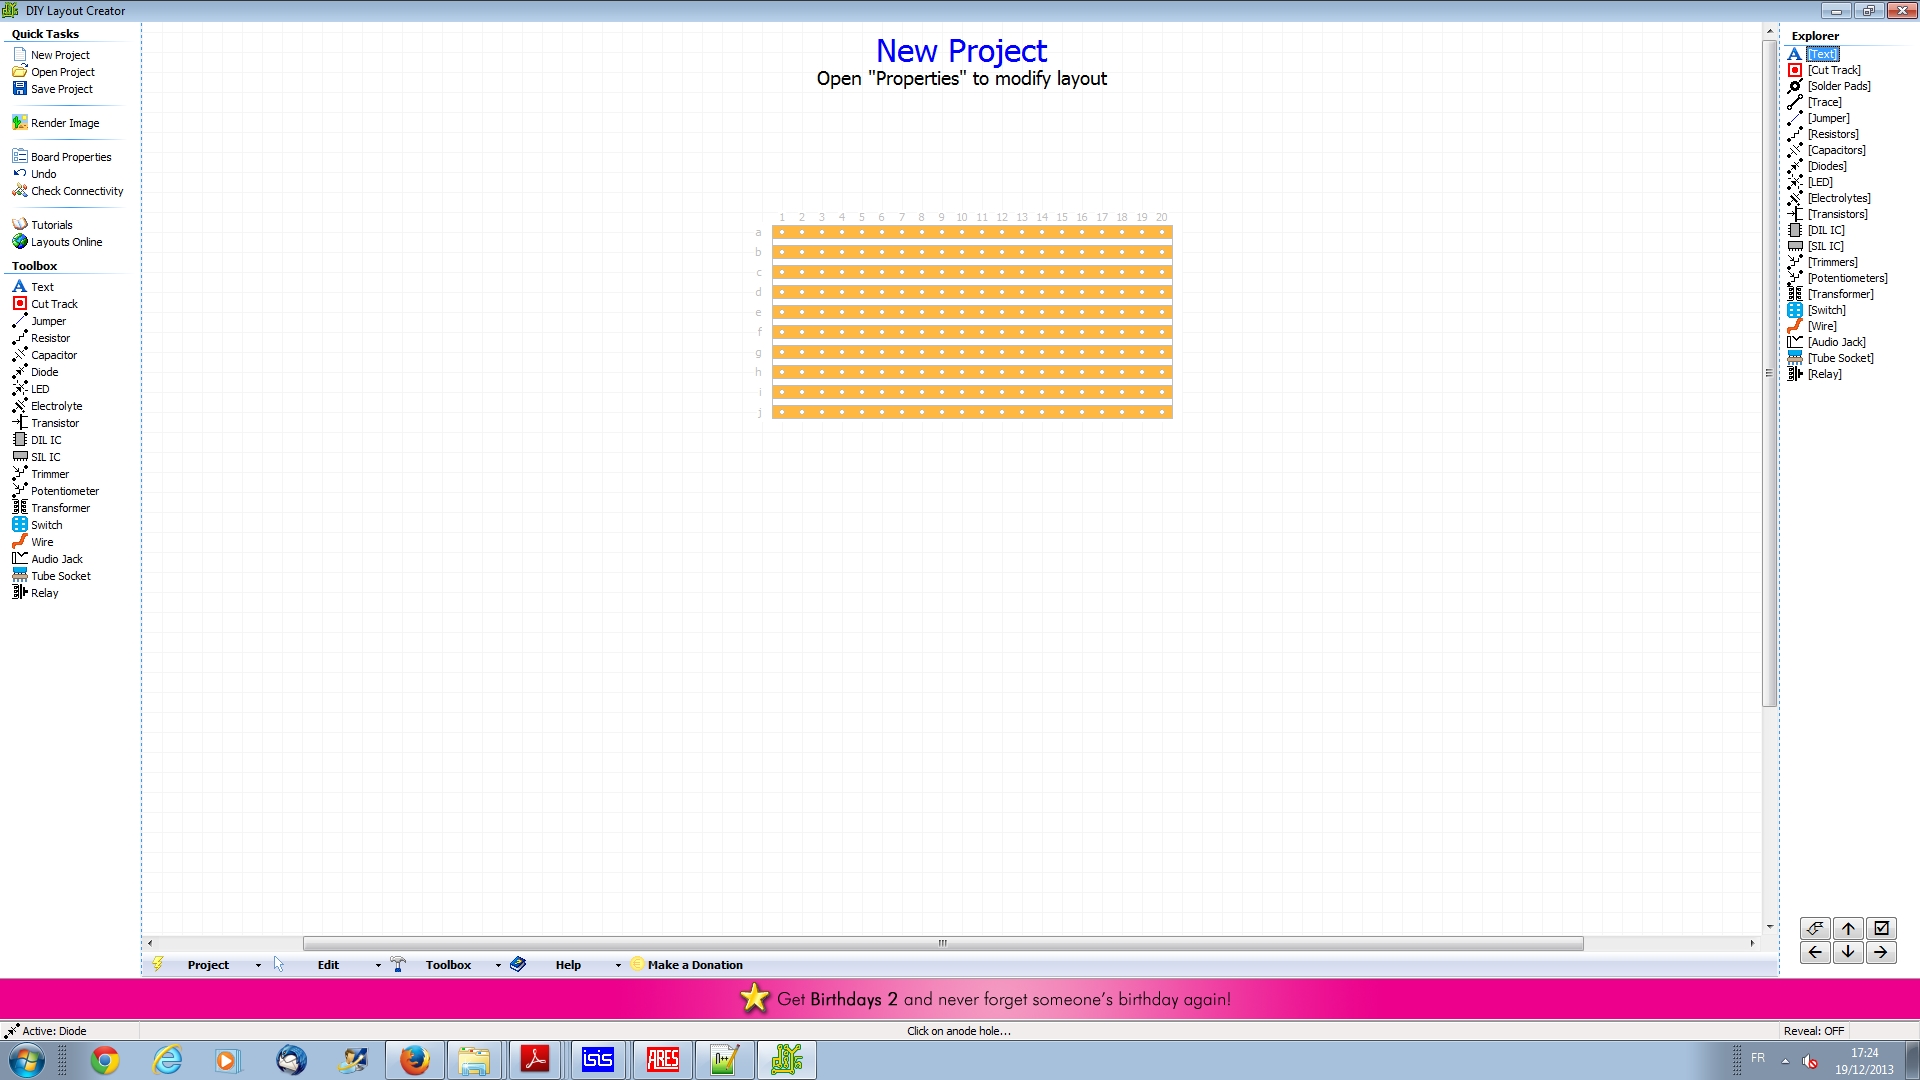1920x1080 pixels.
Task: Select the Electrolyte component tool
Action: [56, 406]
